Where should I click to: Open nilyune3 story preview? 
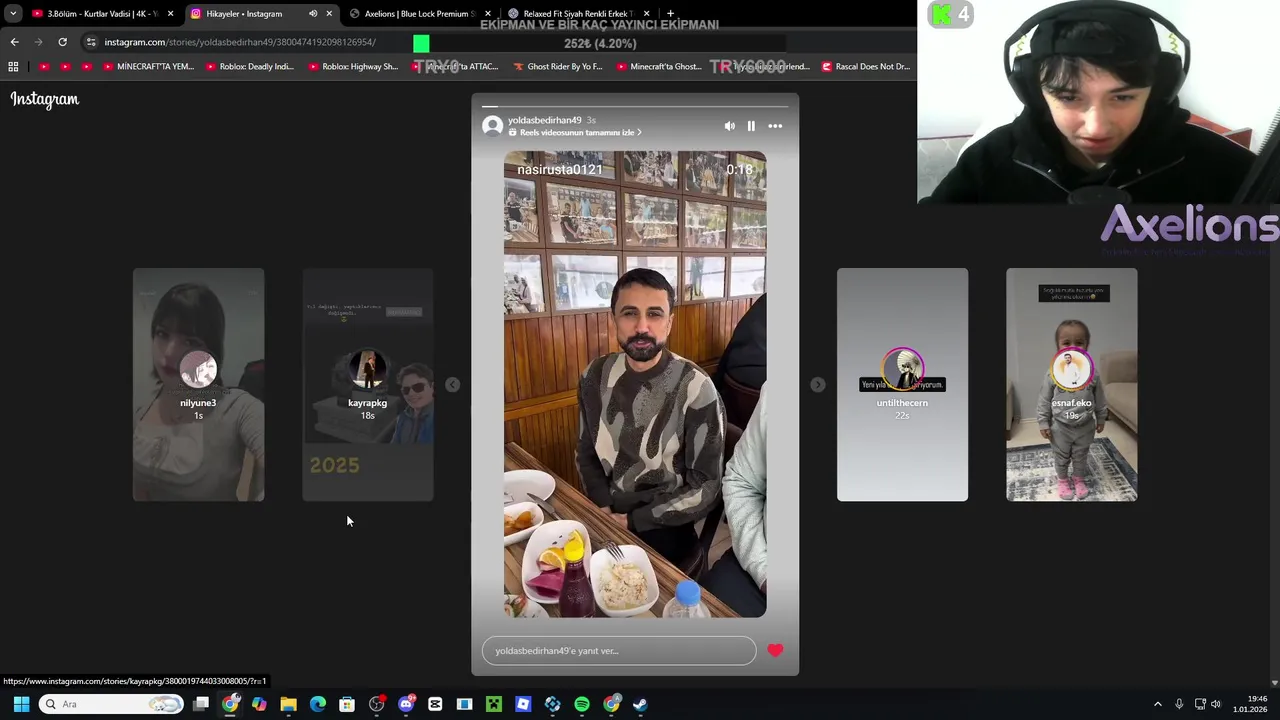tap(198, 384)
